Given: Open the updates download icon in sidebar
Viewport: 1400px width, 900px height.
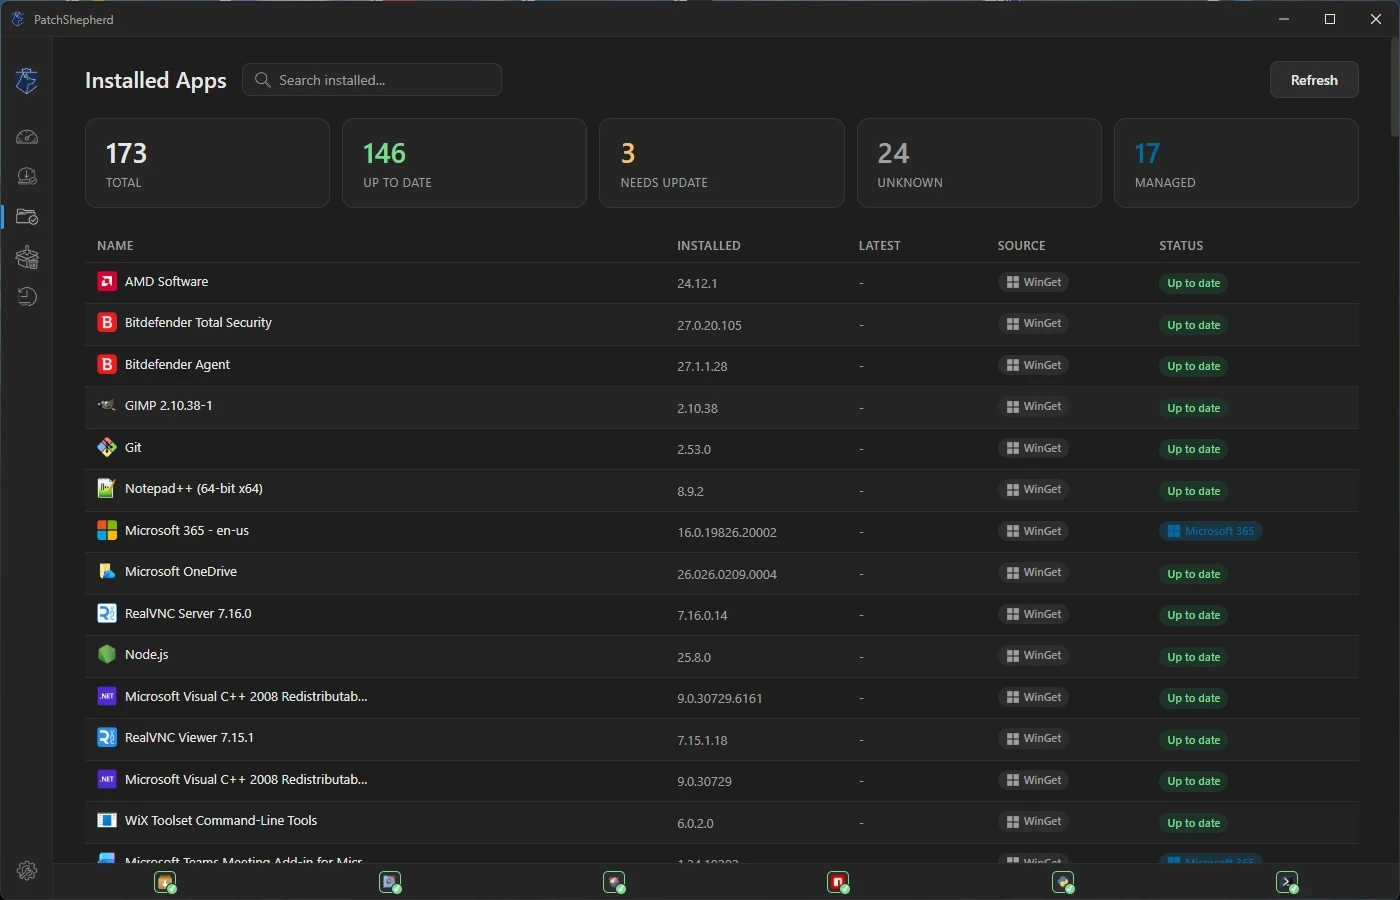Looking at the screenshot, I should [27, 176].
